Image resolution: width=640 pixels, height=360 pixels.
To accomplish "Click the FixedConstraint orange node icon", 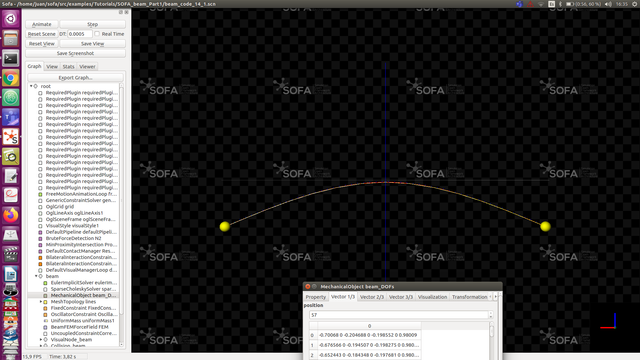I will (45, 308).
